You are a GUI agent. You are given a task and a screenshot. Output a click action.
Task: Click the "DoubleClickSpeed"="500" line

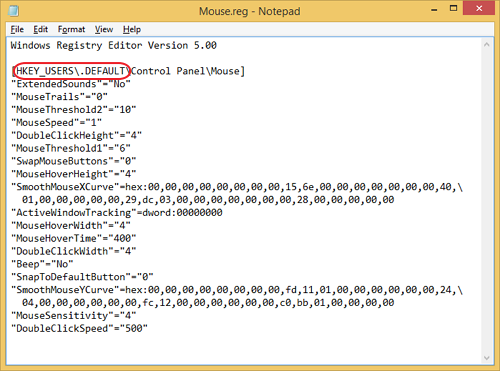tap(79, 329)
